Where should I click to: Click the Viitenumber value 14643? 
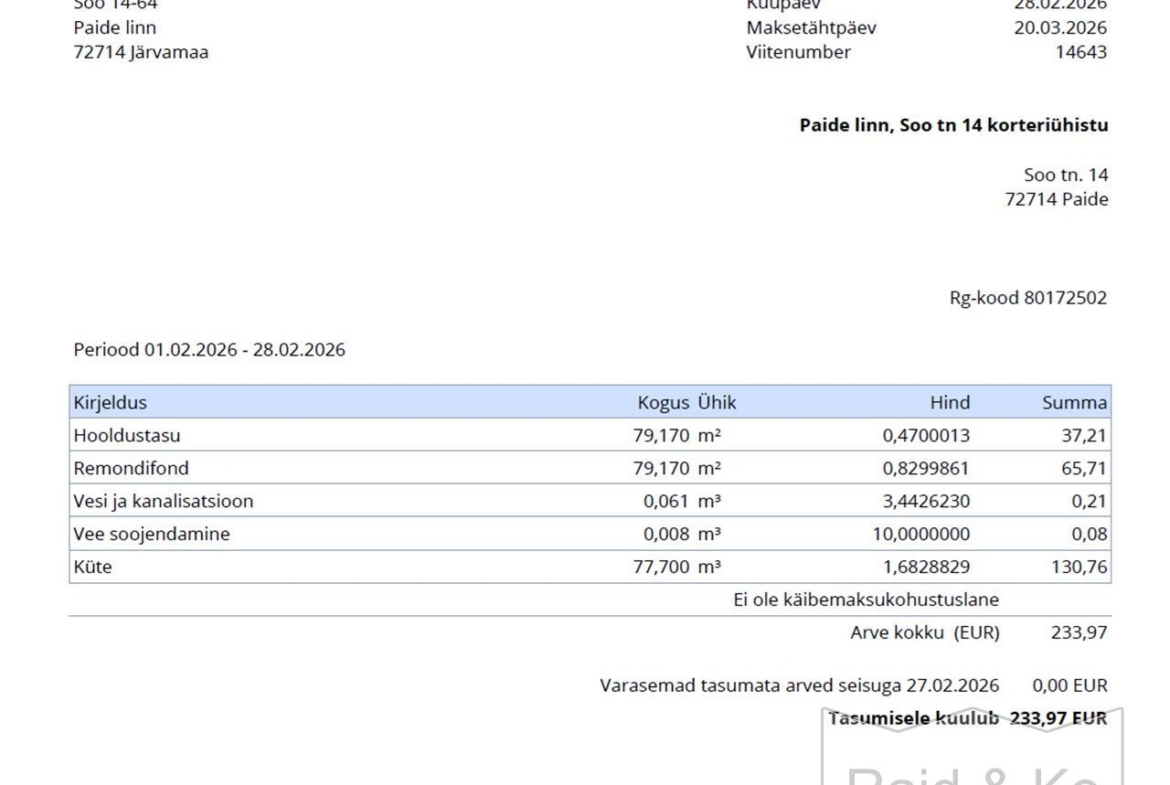point(1081,53)
